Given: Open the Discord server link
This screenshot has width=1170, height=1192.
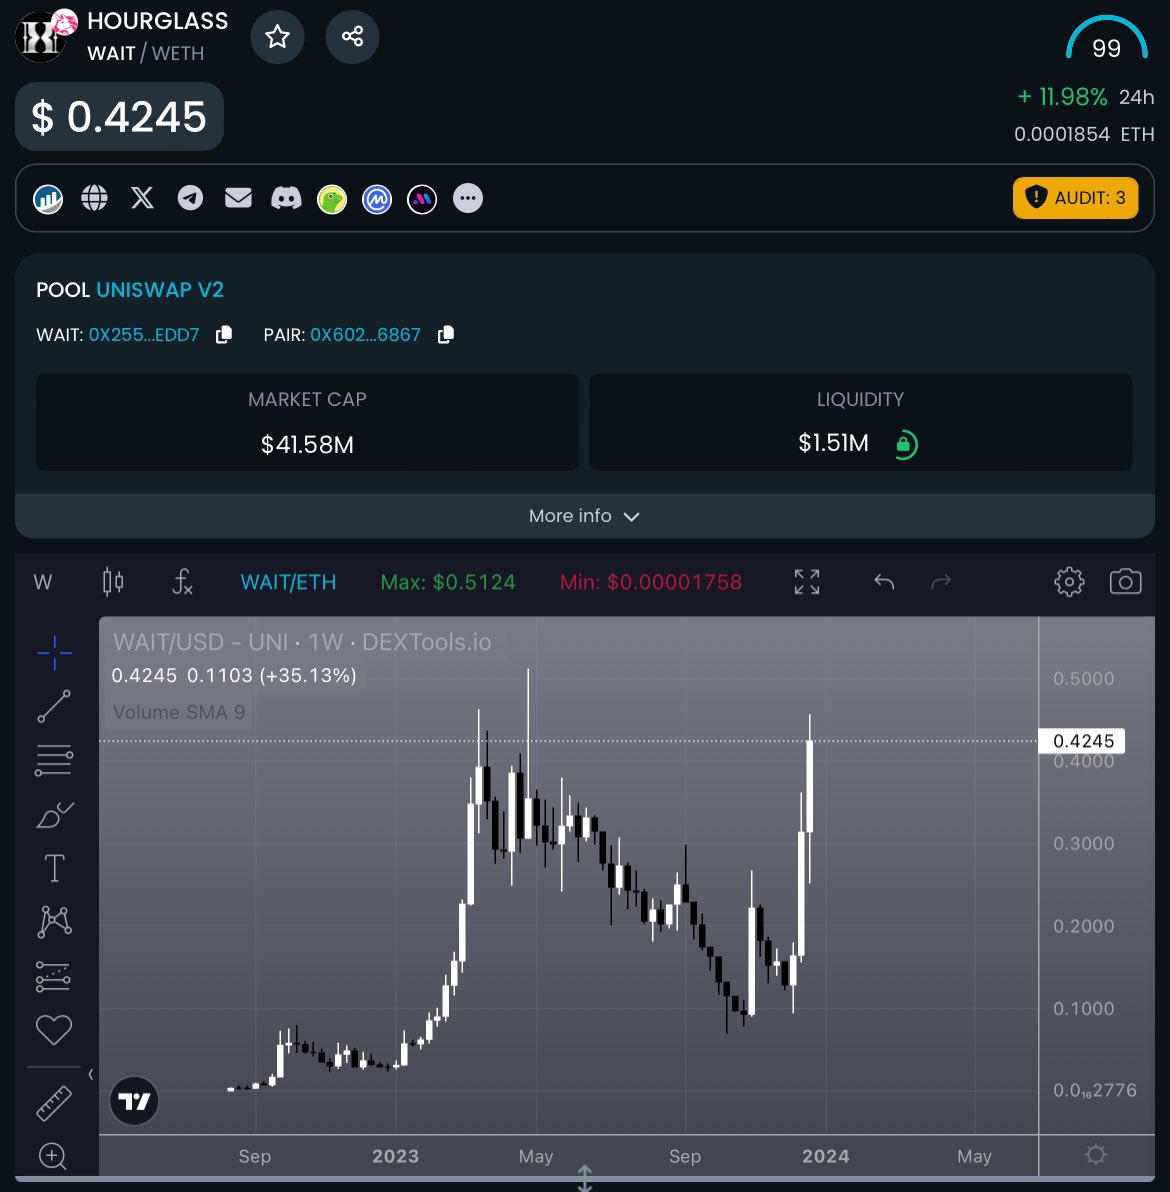Looking at the screenshot, I should click(286, 198).
